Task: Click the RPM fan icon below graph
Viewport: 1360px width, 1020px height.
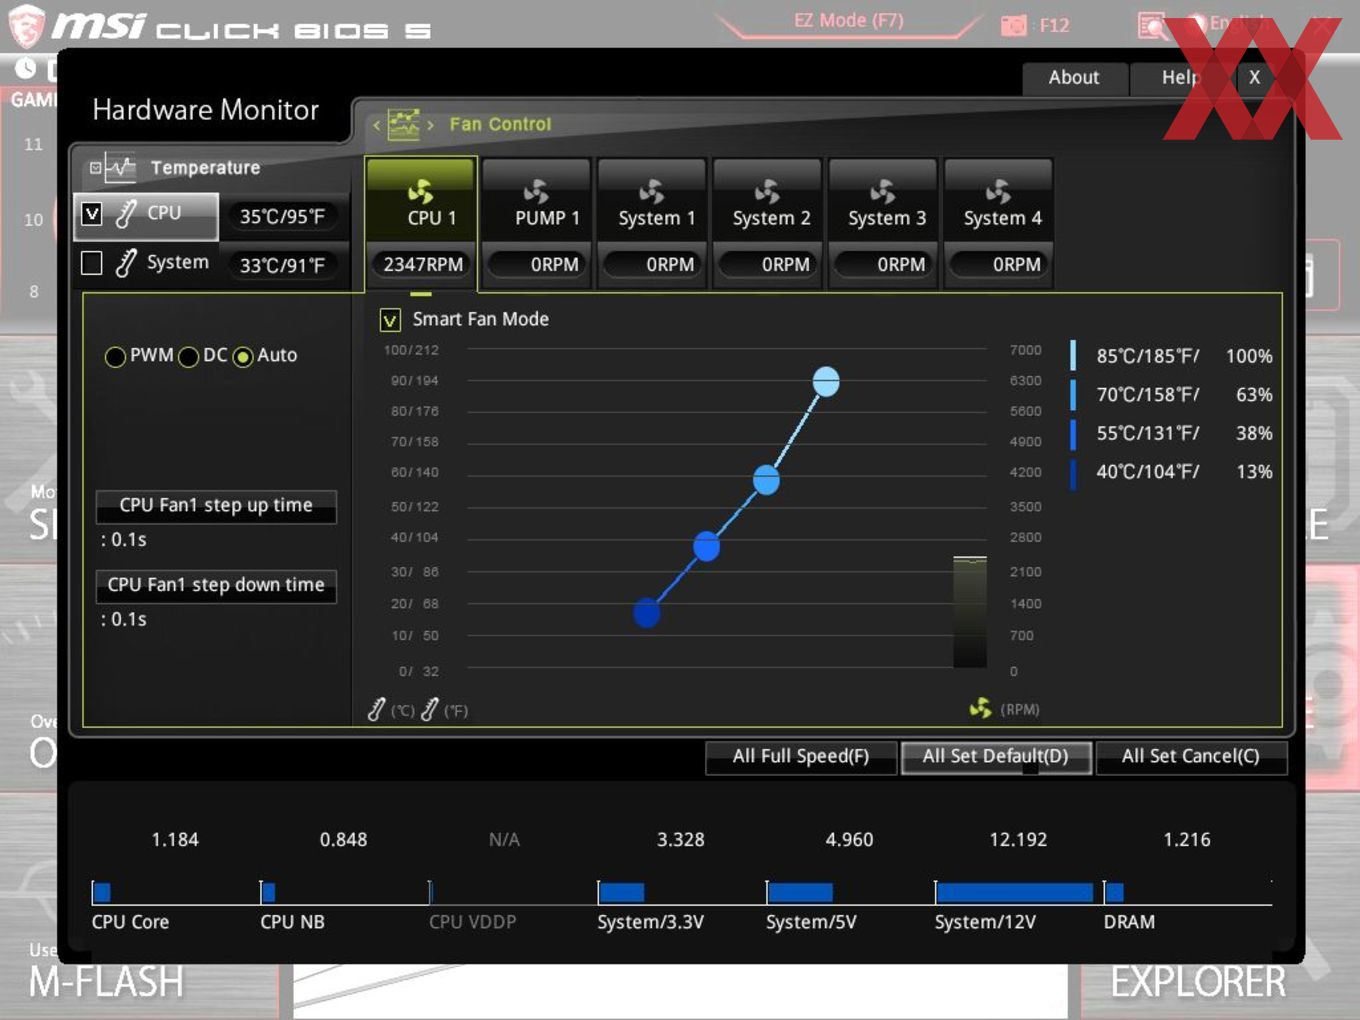Action: click(x=981, y=708)
